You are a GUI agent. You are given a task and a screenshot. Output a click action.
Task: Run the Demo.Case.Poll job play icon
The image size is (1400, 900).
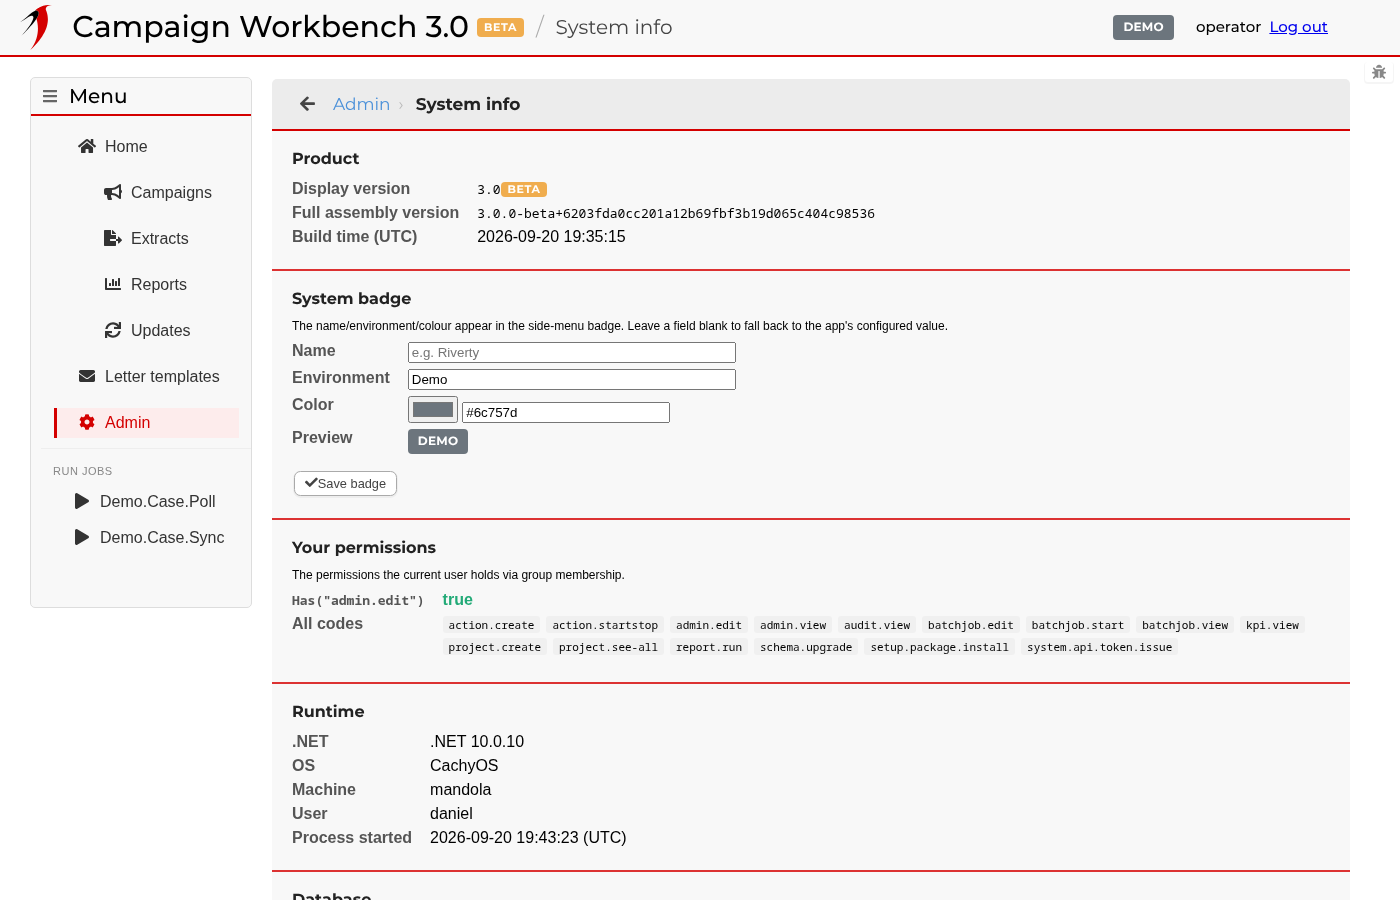(82, 501)
